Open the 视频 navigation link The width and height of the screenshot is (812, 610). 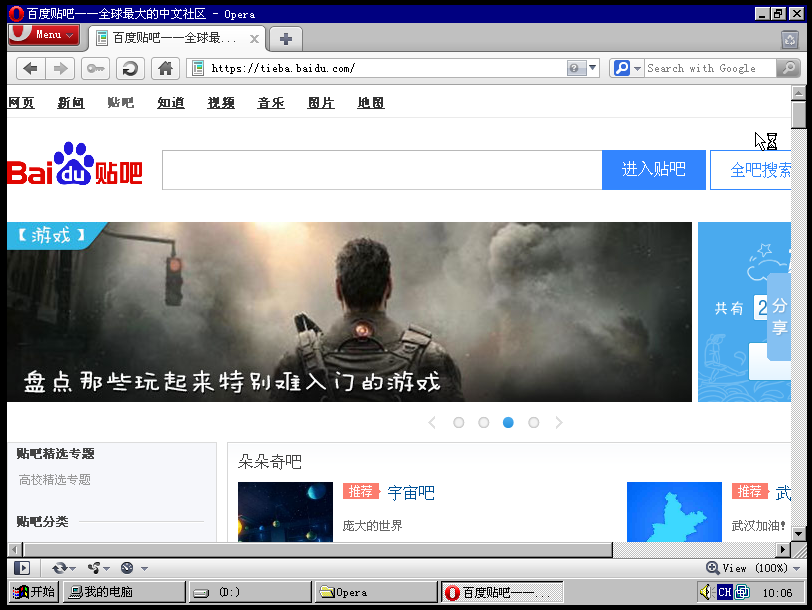point(221,103)
